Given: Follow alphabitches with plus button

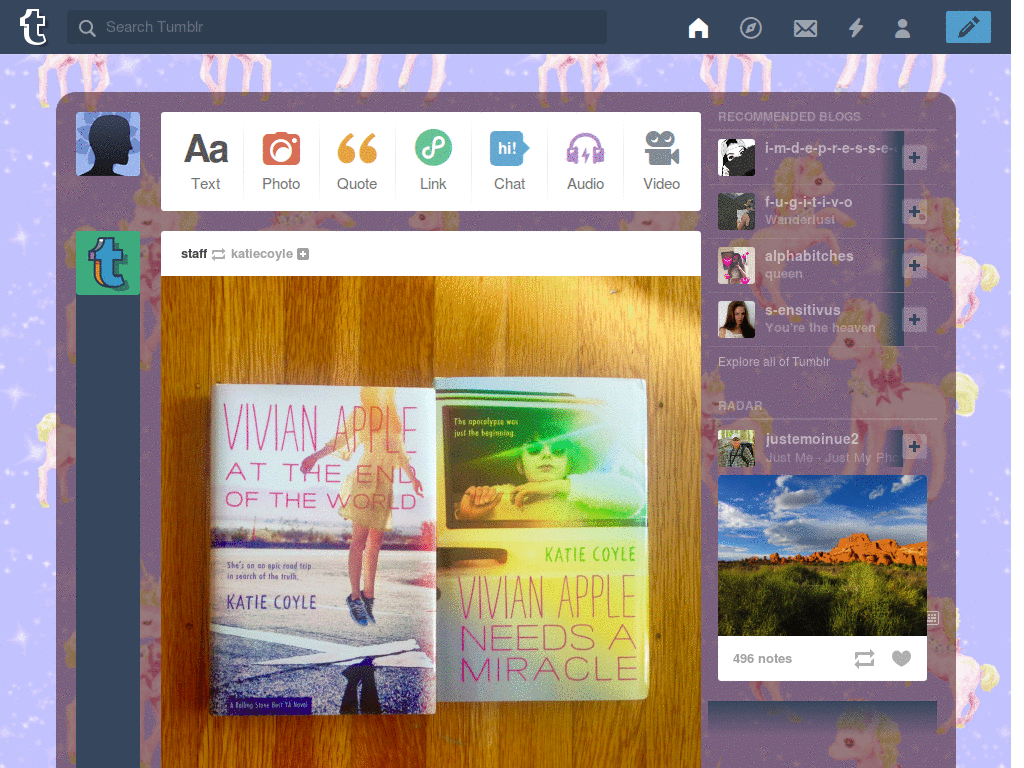Looking at the screenshot, I should [x=914, y=265].
